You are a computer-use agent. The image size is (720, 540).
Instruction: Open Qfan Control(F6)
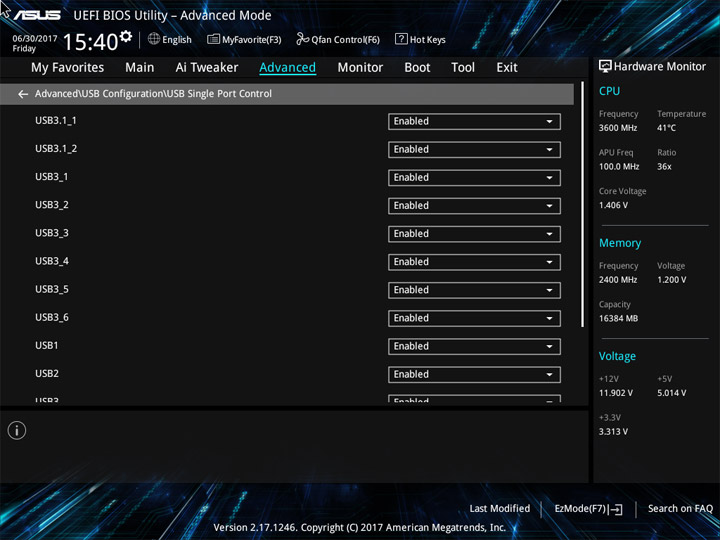338,39
